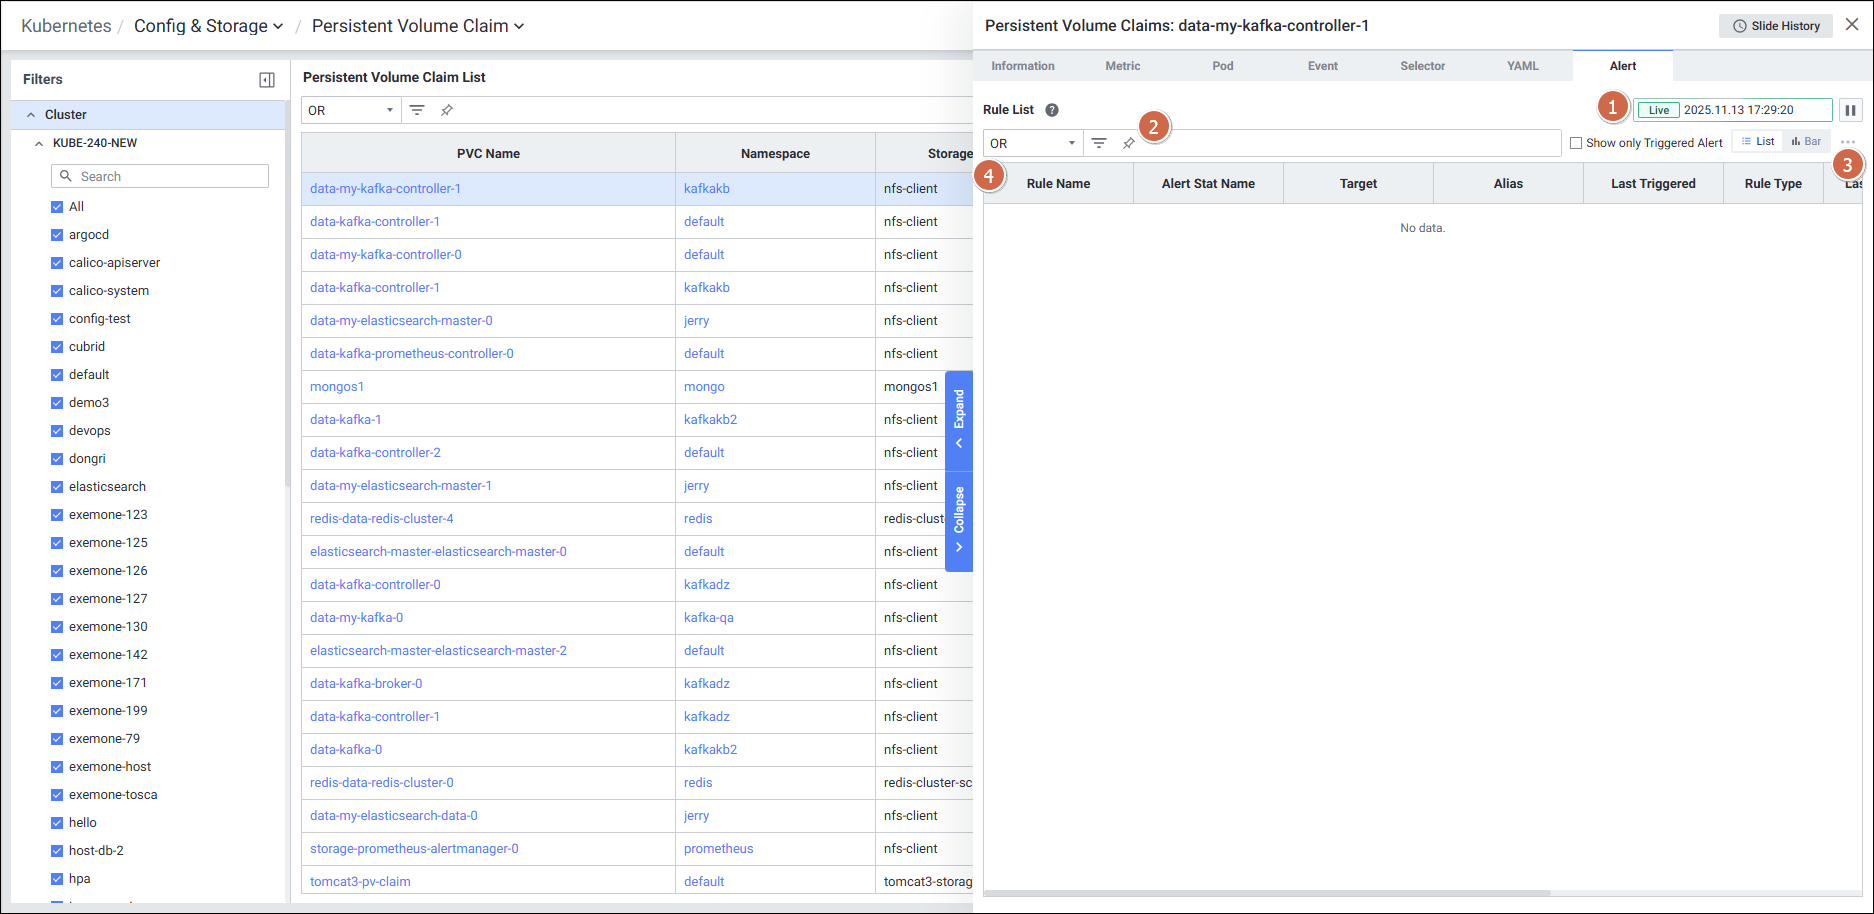Click the Slide History button

click(1775, 26)
